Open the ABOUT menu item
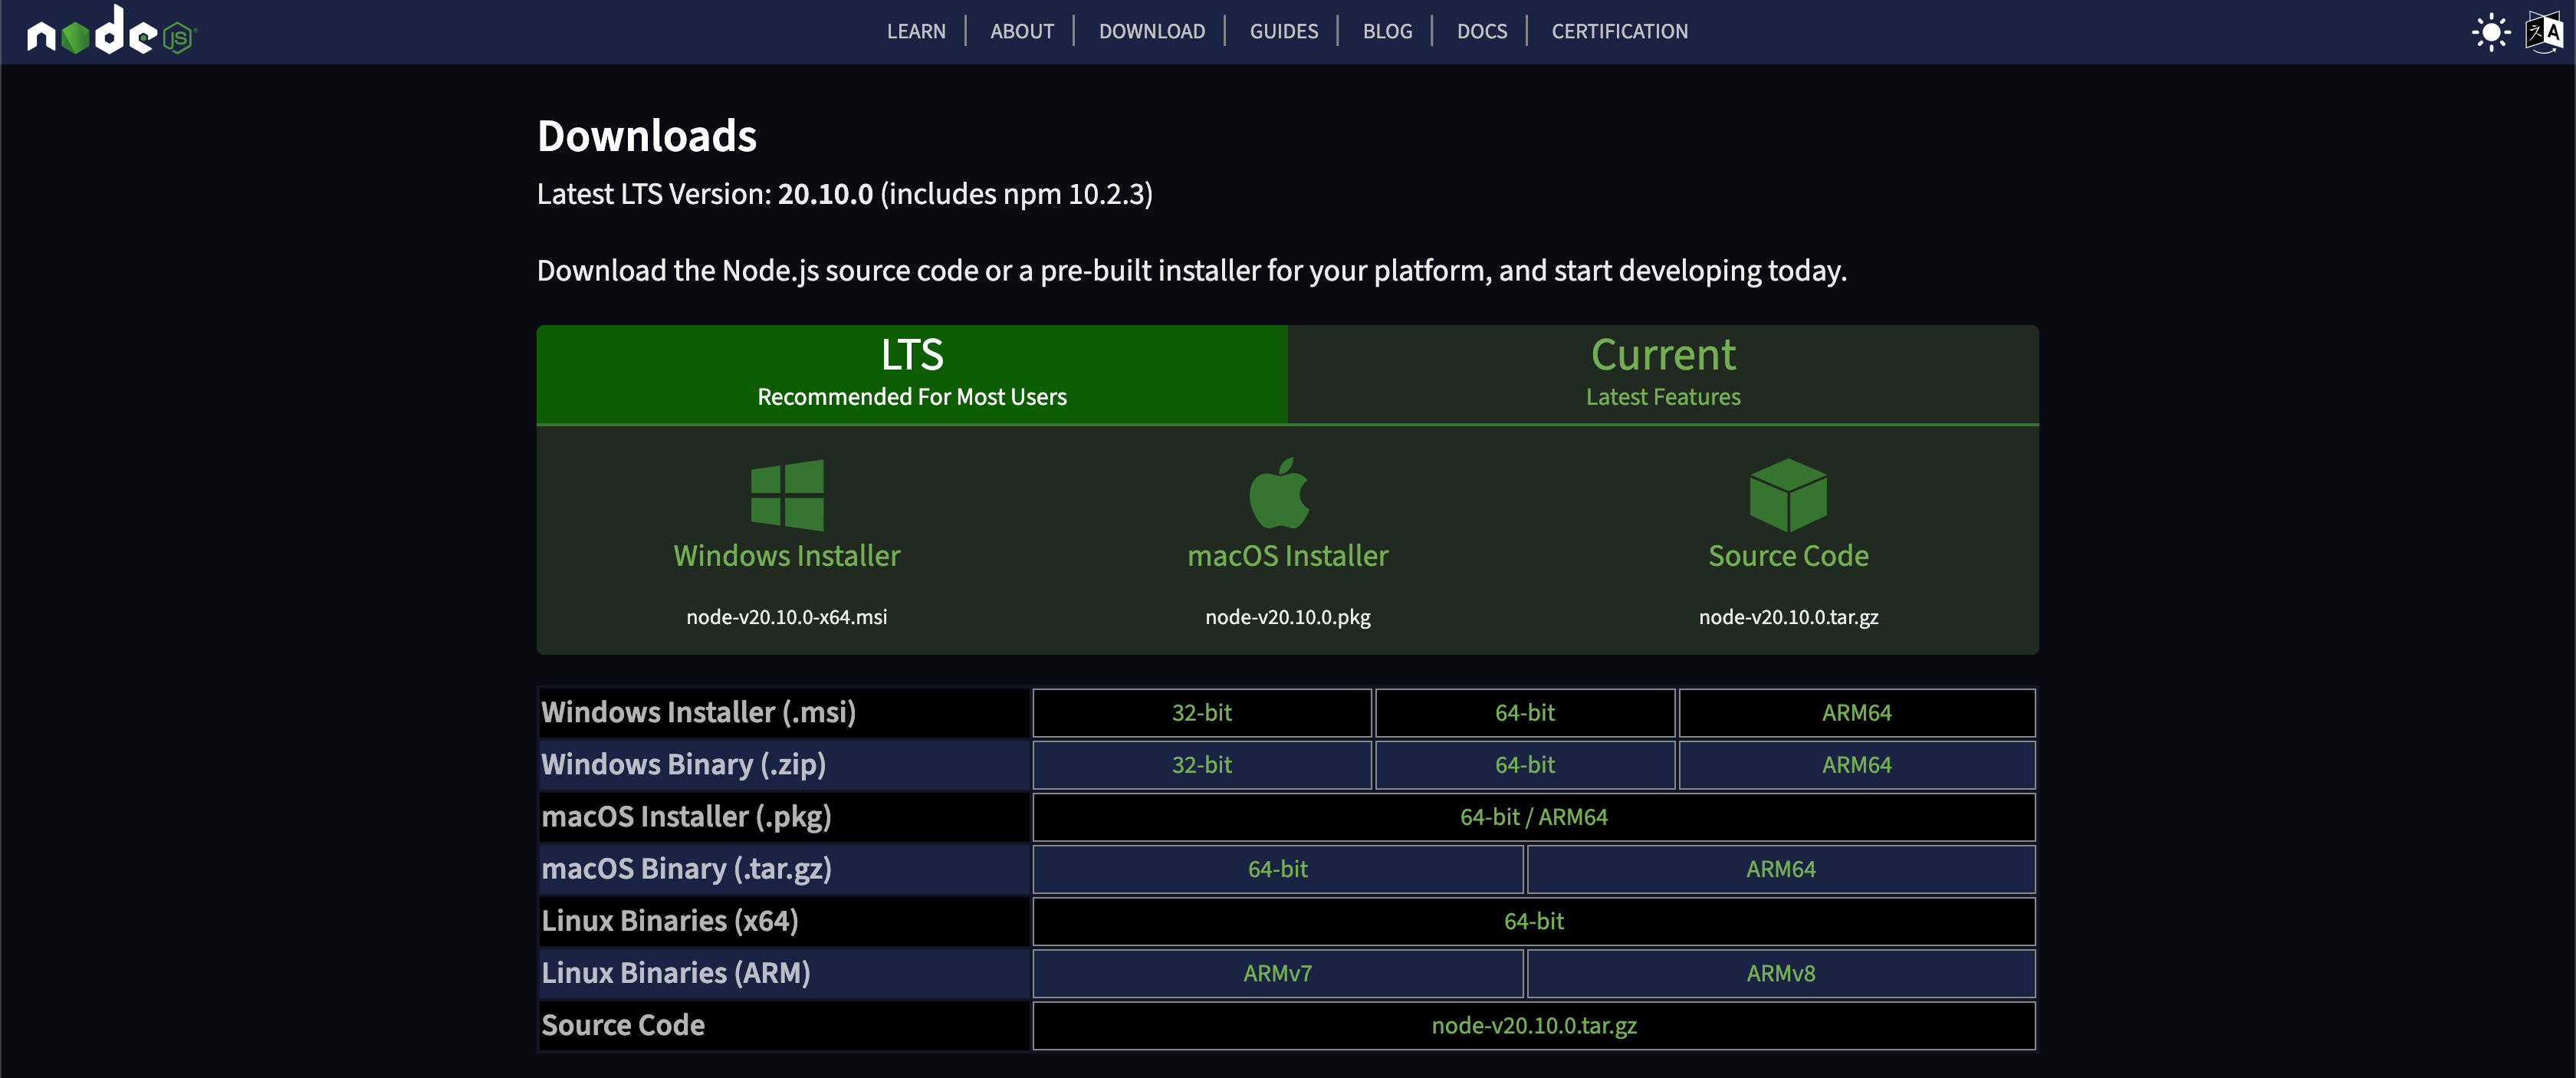 pos(1022,31)
